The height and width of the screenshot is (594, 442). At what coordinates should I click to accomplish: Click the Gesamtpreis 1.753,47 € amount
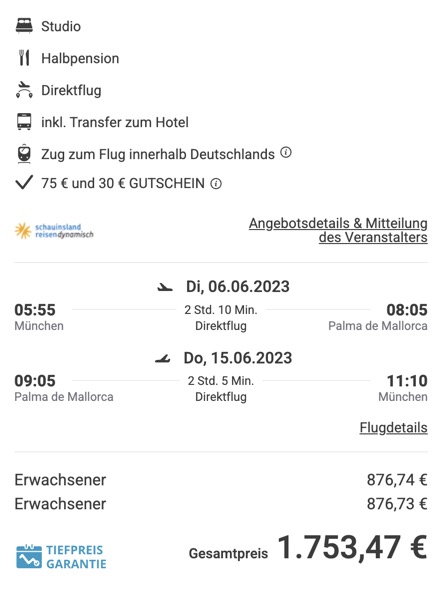[353, 547]
